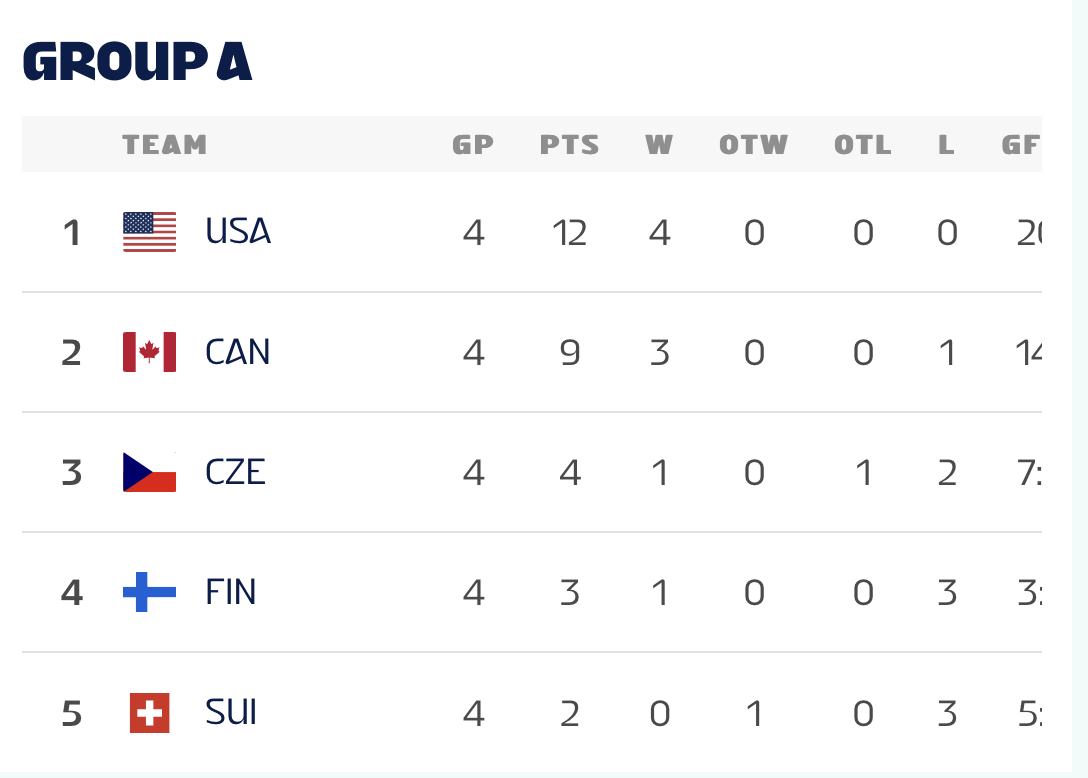The width and height of the screenshot is (1088, 778).
Task: Select the CZE team name
Action: click(236, 472)
